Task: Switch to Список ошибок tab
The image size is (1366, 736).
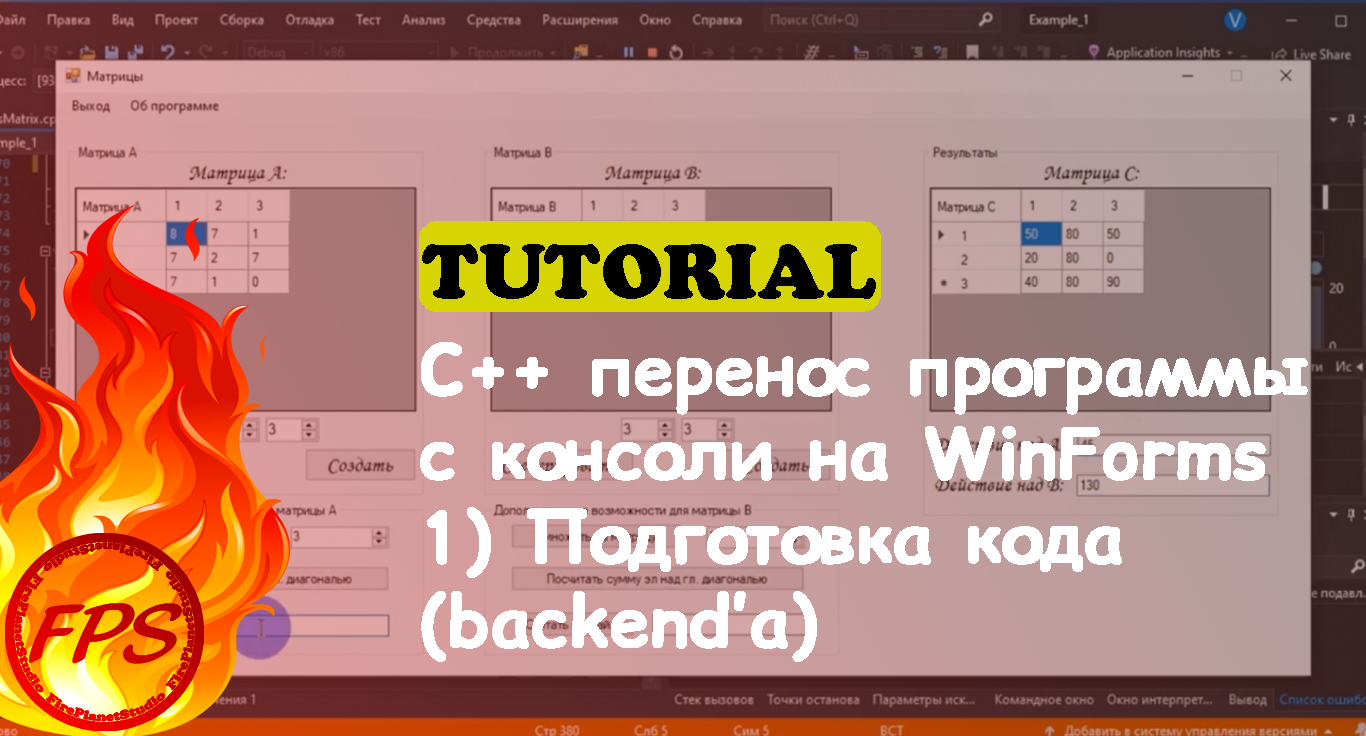Action: [x=1322, y=699]
